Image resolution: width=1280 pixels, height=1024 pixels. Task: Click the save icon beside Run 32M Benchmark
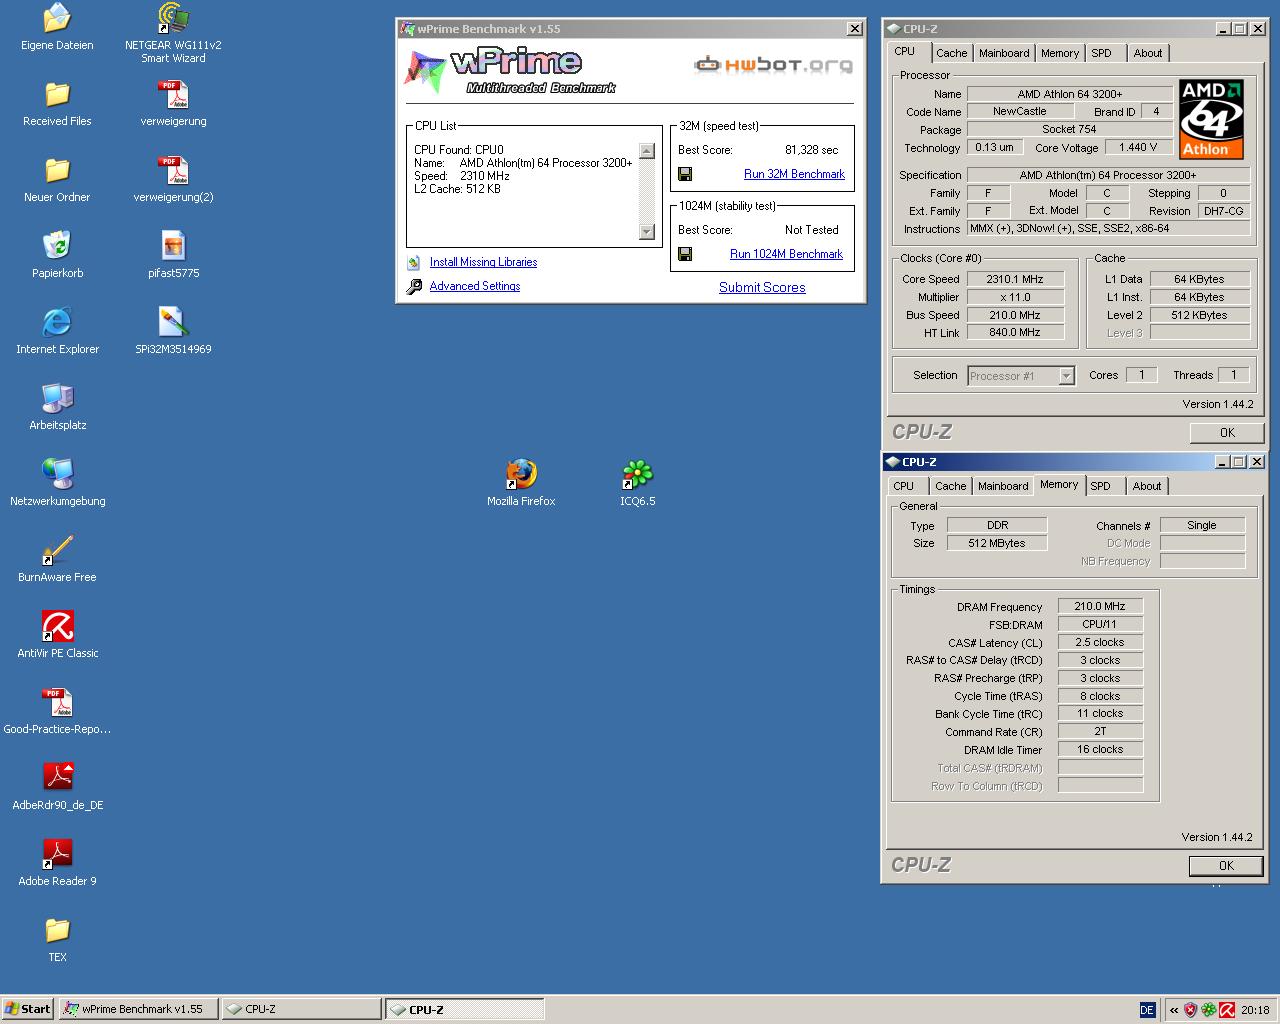(x=685, y=174)
